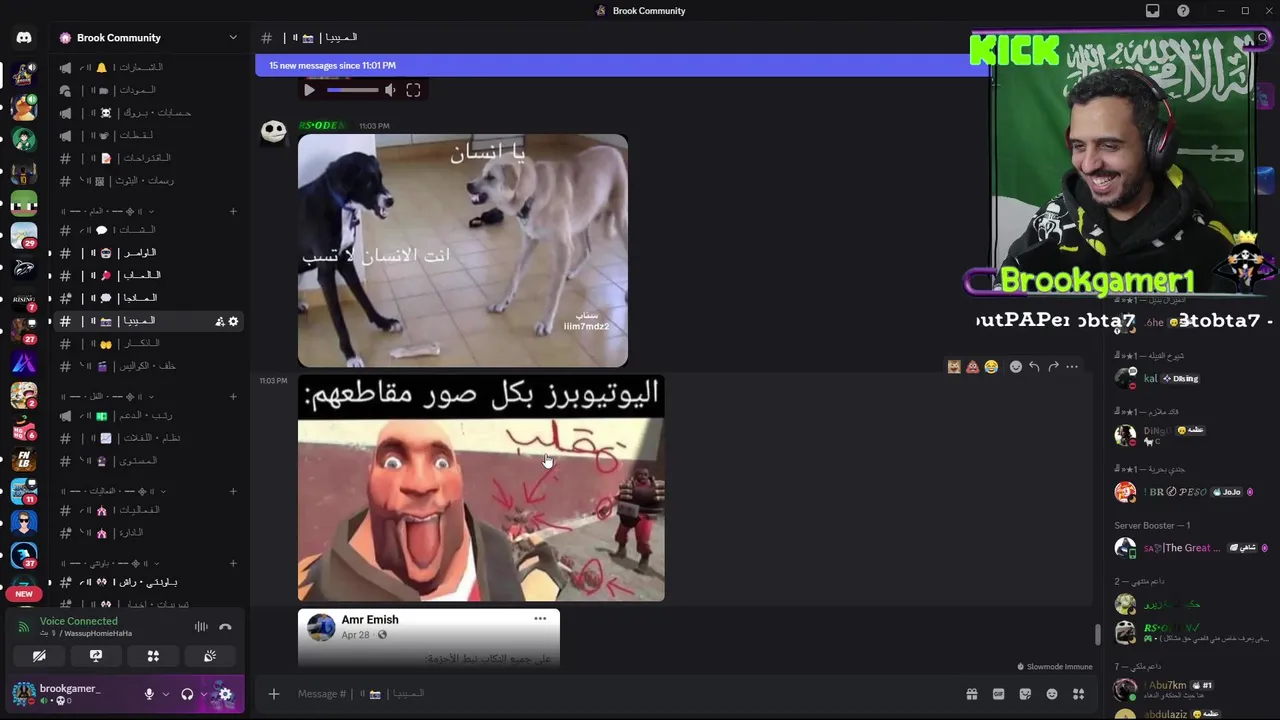Open the FN LB server icon
This screenshot has width=1280, height=720.
coord(24,460)
